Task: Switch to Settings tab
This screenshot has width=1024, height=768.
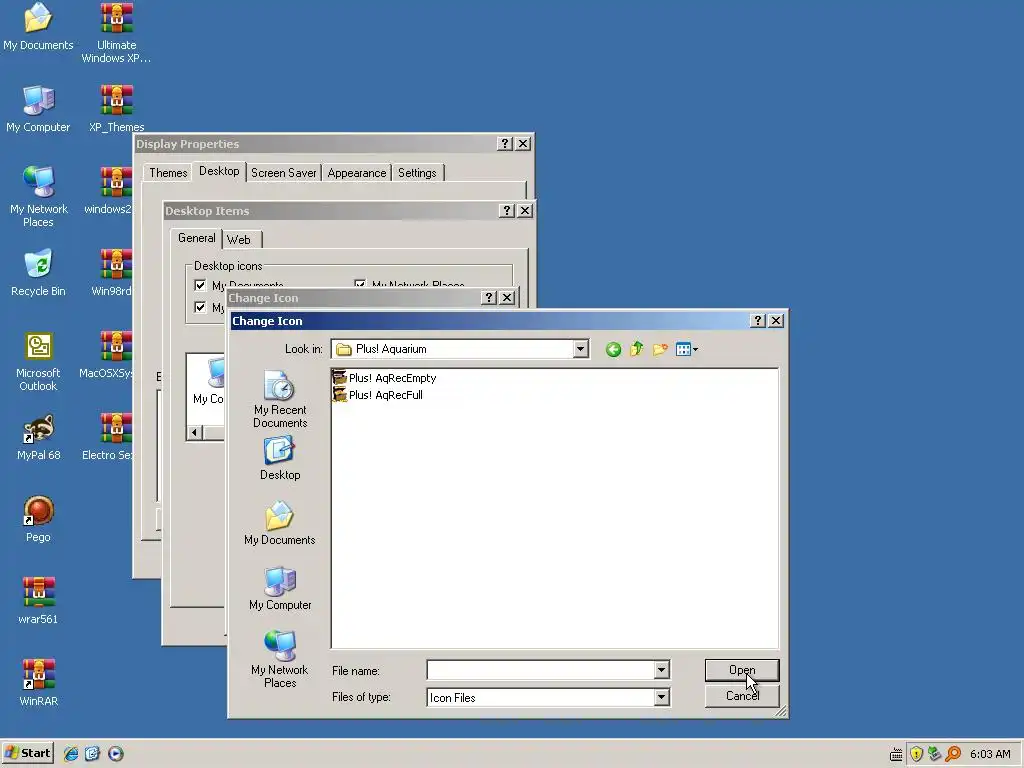Action: (x=417, y=173)
